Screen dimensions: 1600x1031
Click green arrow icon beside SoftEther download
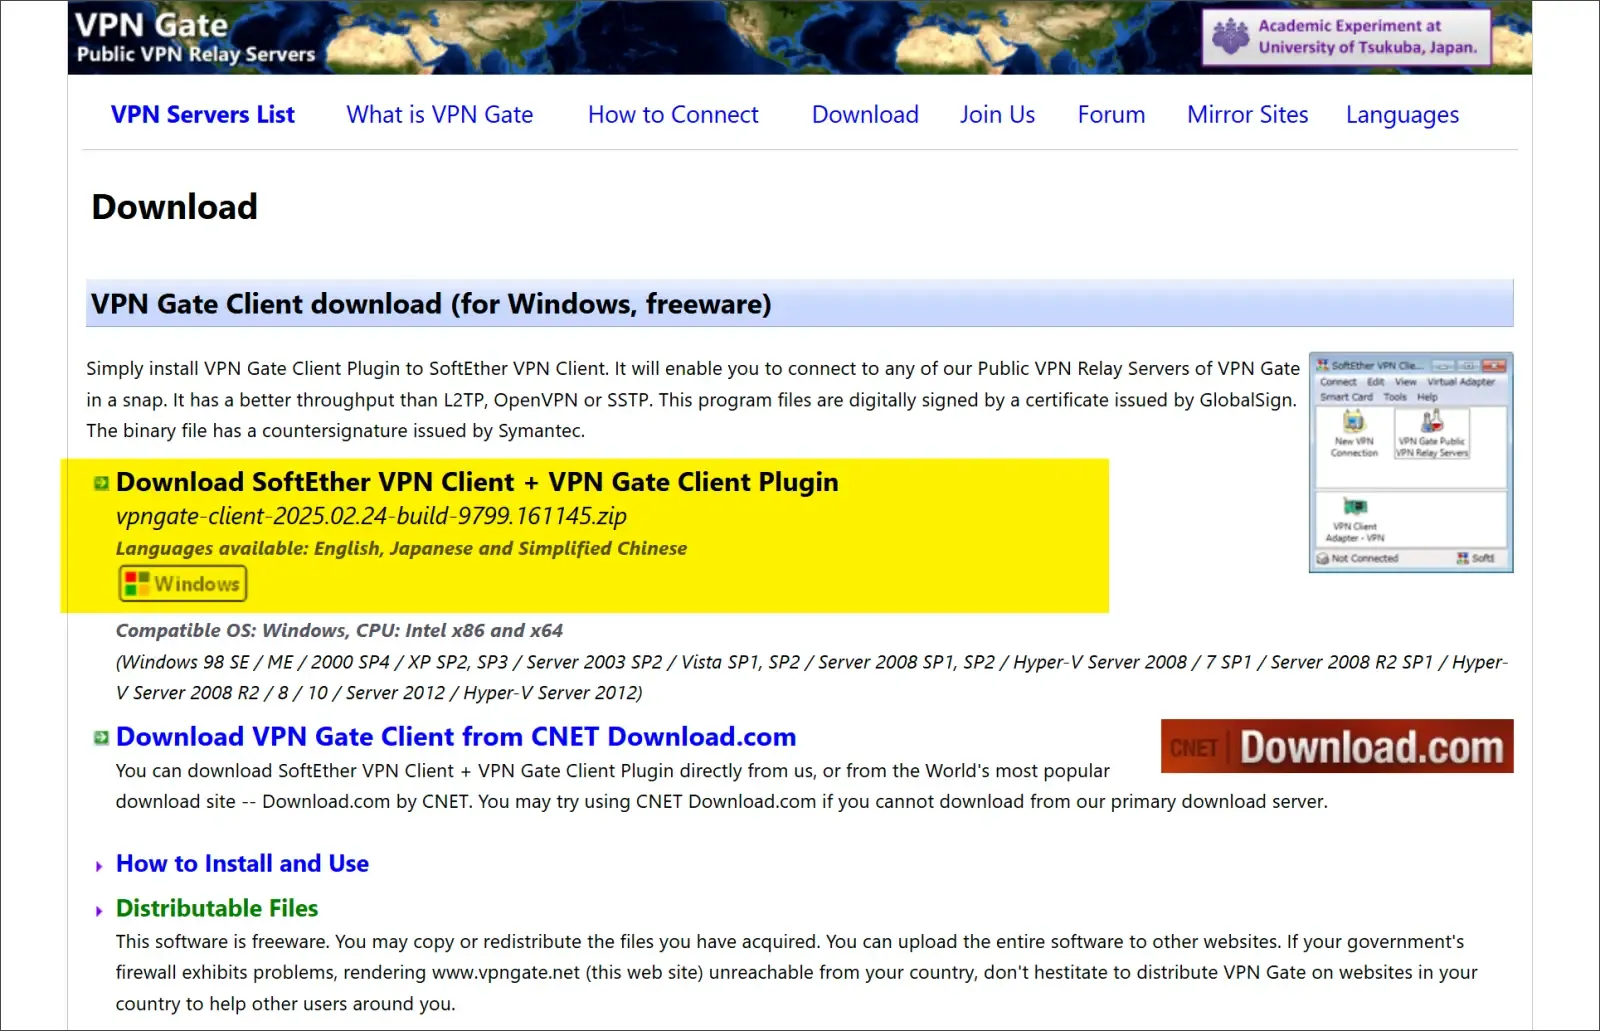point(101,484)
